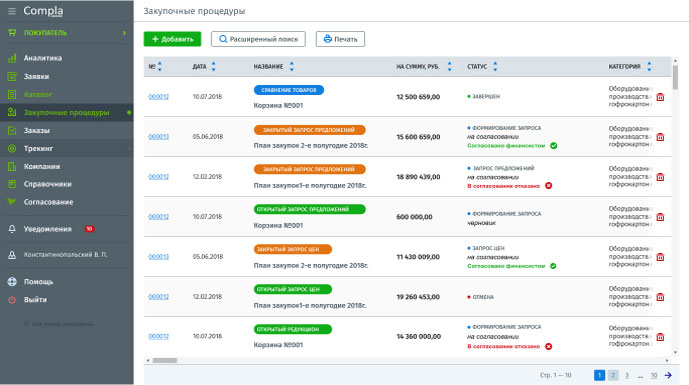
Task: Expand the Покупатель role chevron
Action: (x=124, y=33)
